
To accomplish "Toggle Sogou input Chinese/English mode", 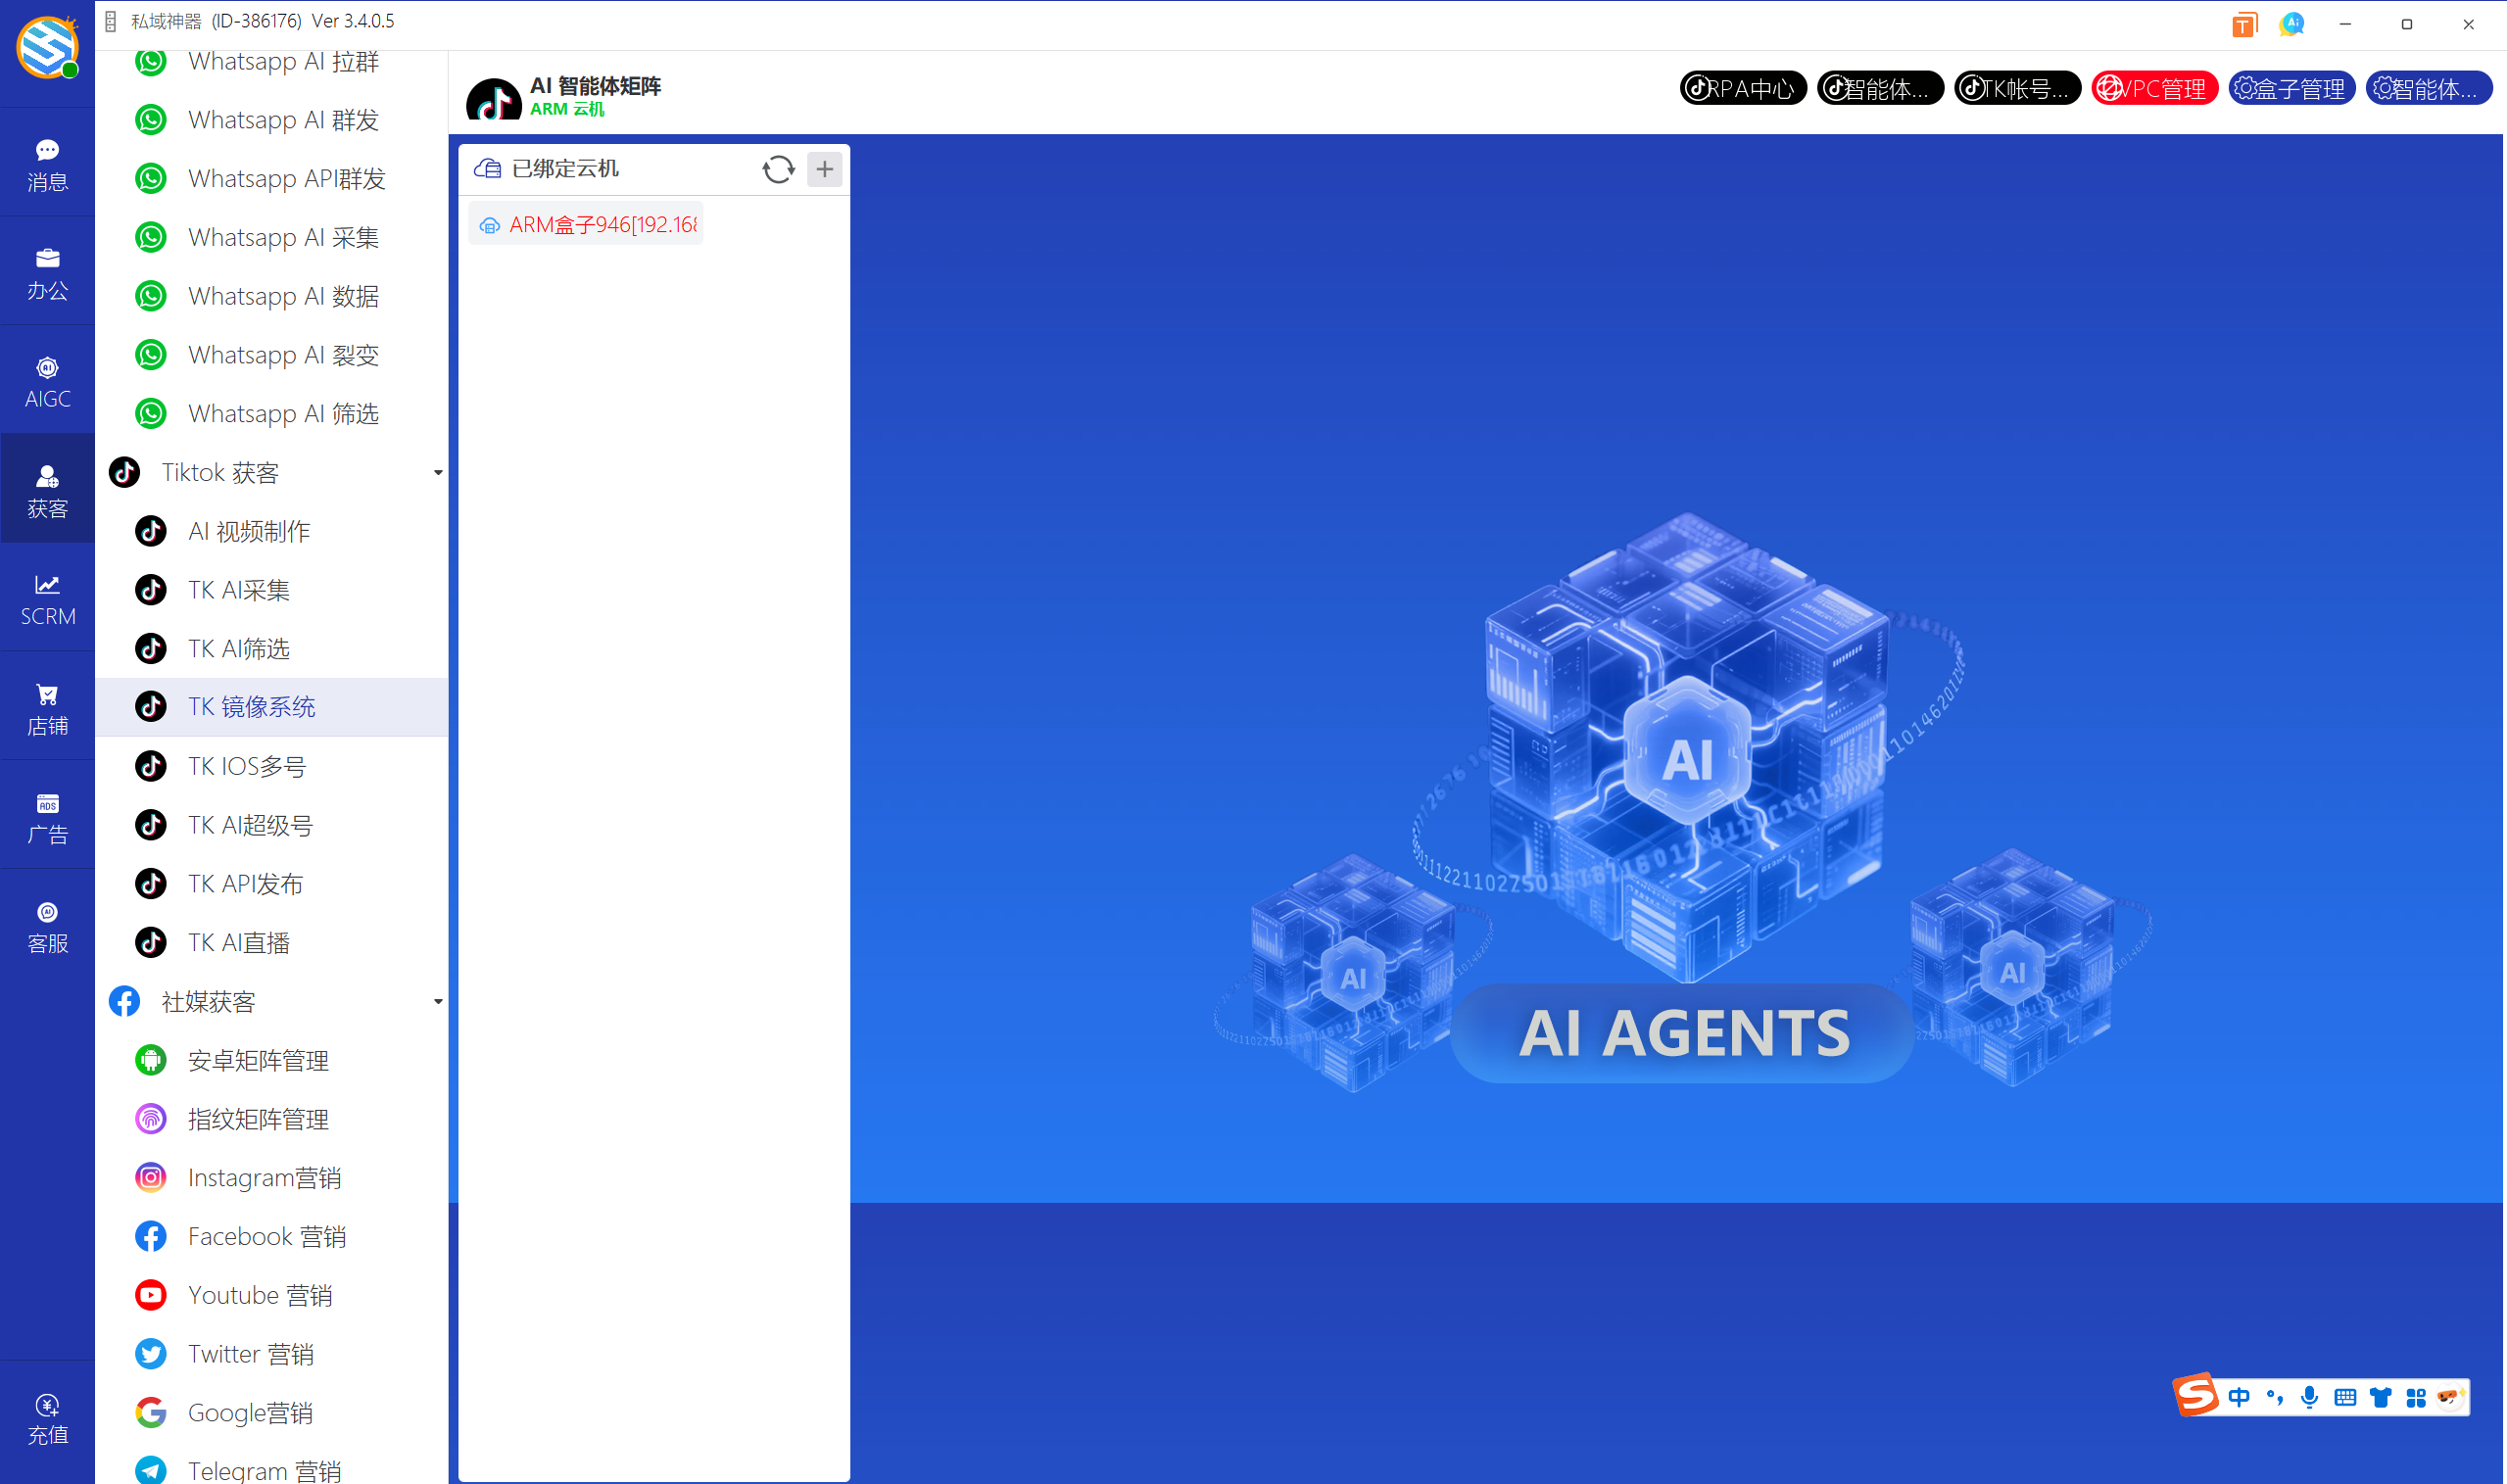I will [2239, 1397].
